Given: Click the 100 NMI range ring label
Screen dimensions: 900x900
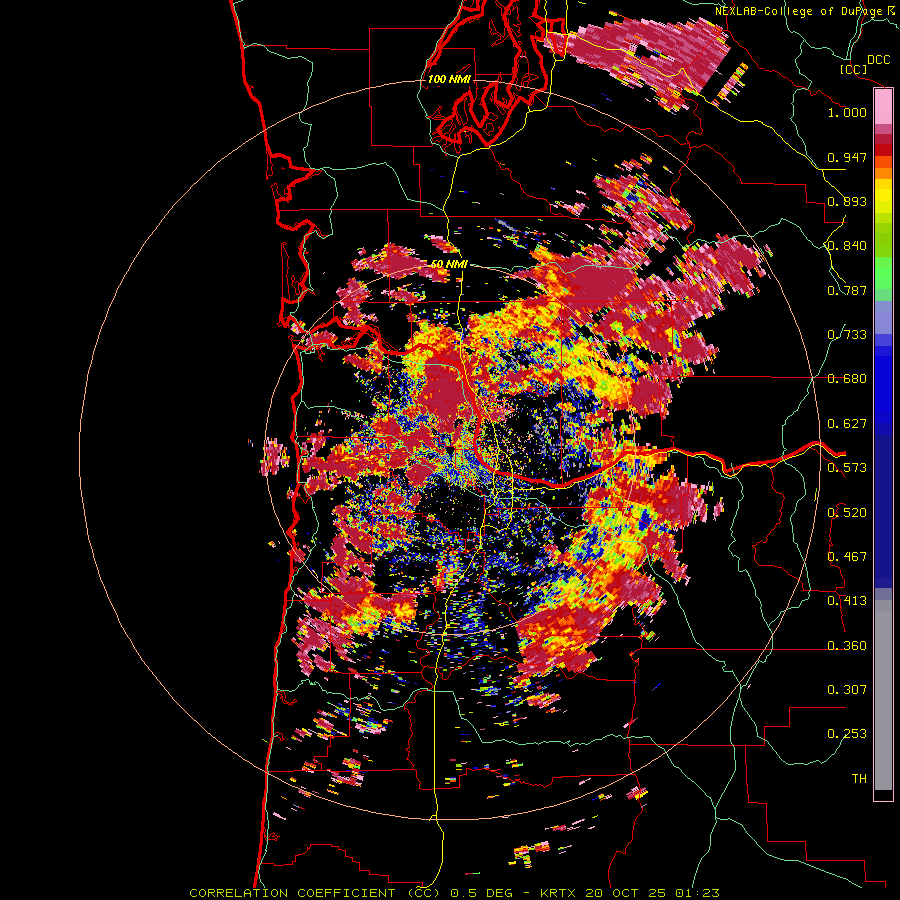Looking at the screenshot, I should point(449,79).
